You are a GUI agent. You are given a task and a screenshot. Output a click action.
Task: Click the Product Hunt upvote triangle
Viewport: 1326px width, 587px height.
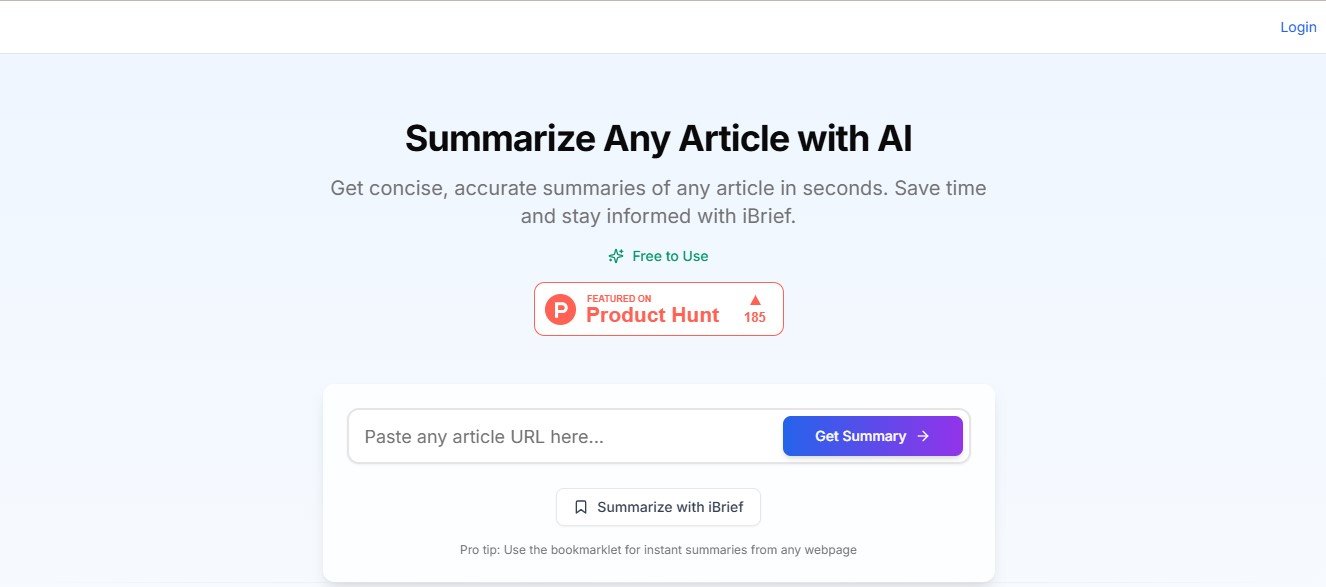pyautogui.click(x=755, y=300)
